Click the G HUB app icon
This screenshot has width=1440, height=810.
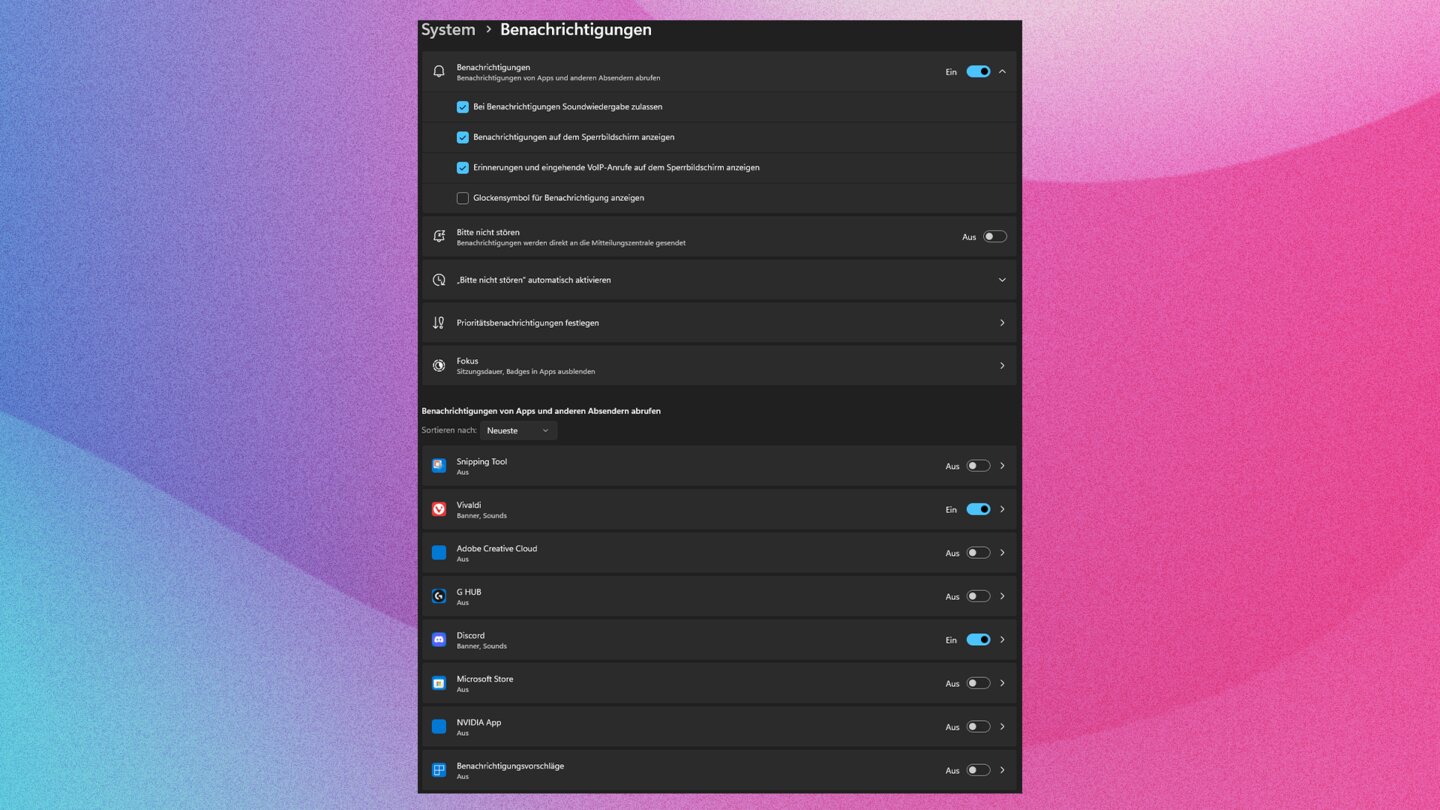(x=438, y=596)
